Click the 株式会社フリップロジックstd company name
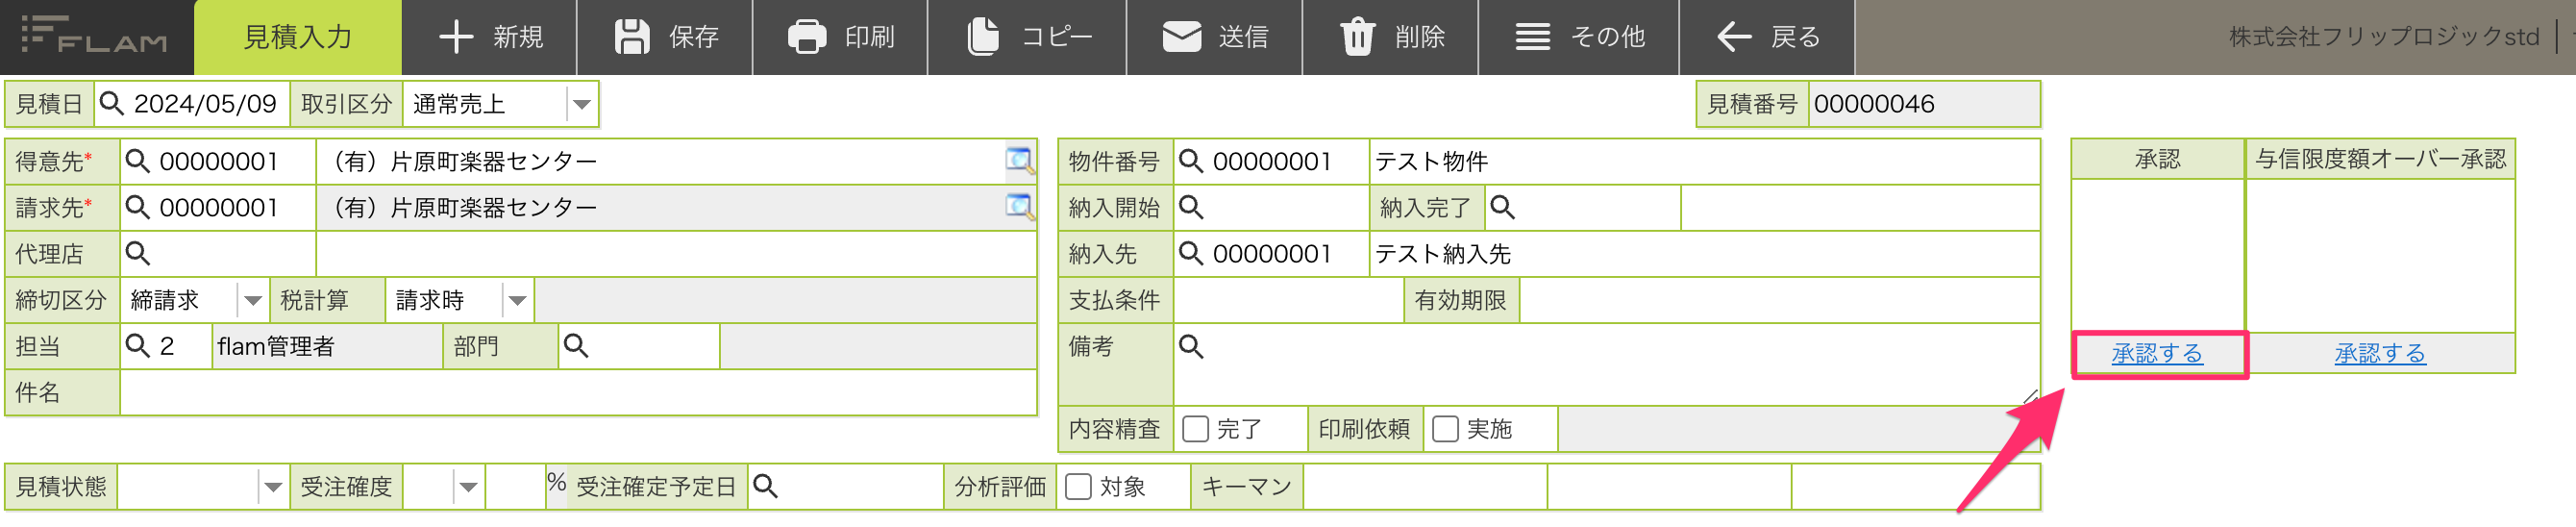This screenshot has width=2576, height=527. pyautogui.click(x=2384, y=37)
